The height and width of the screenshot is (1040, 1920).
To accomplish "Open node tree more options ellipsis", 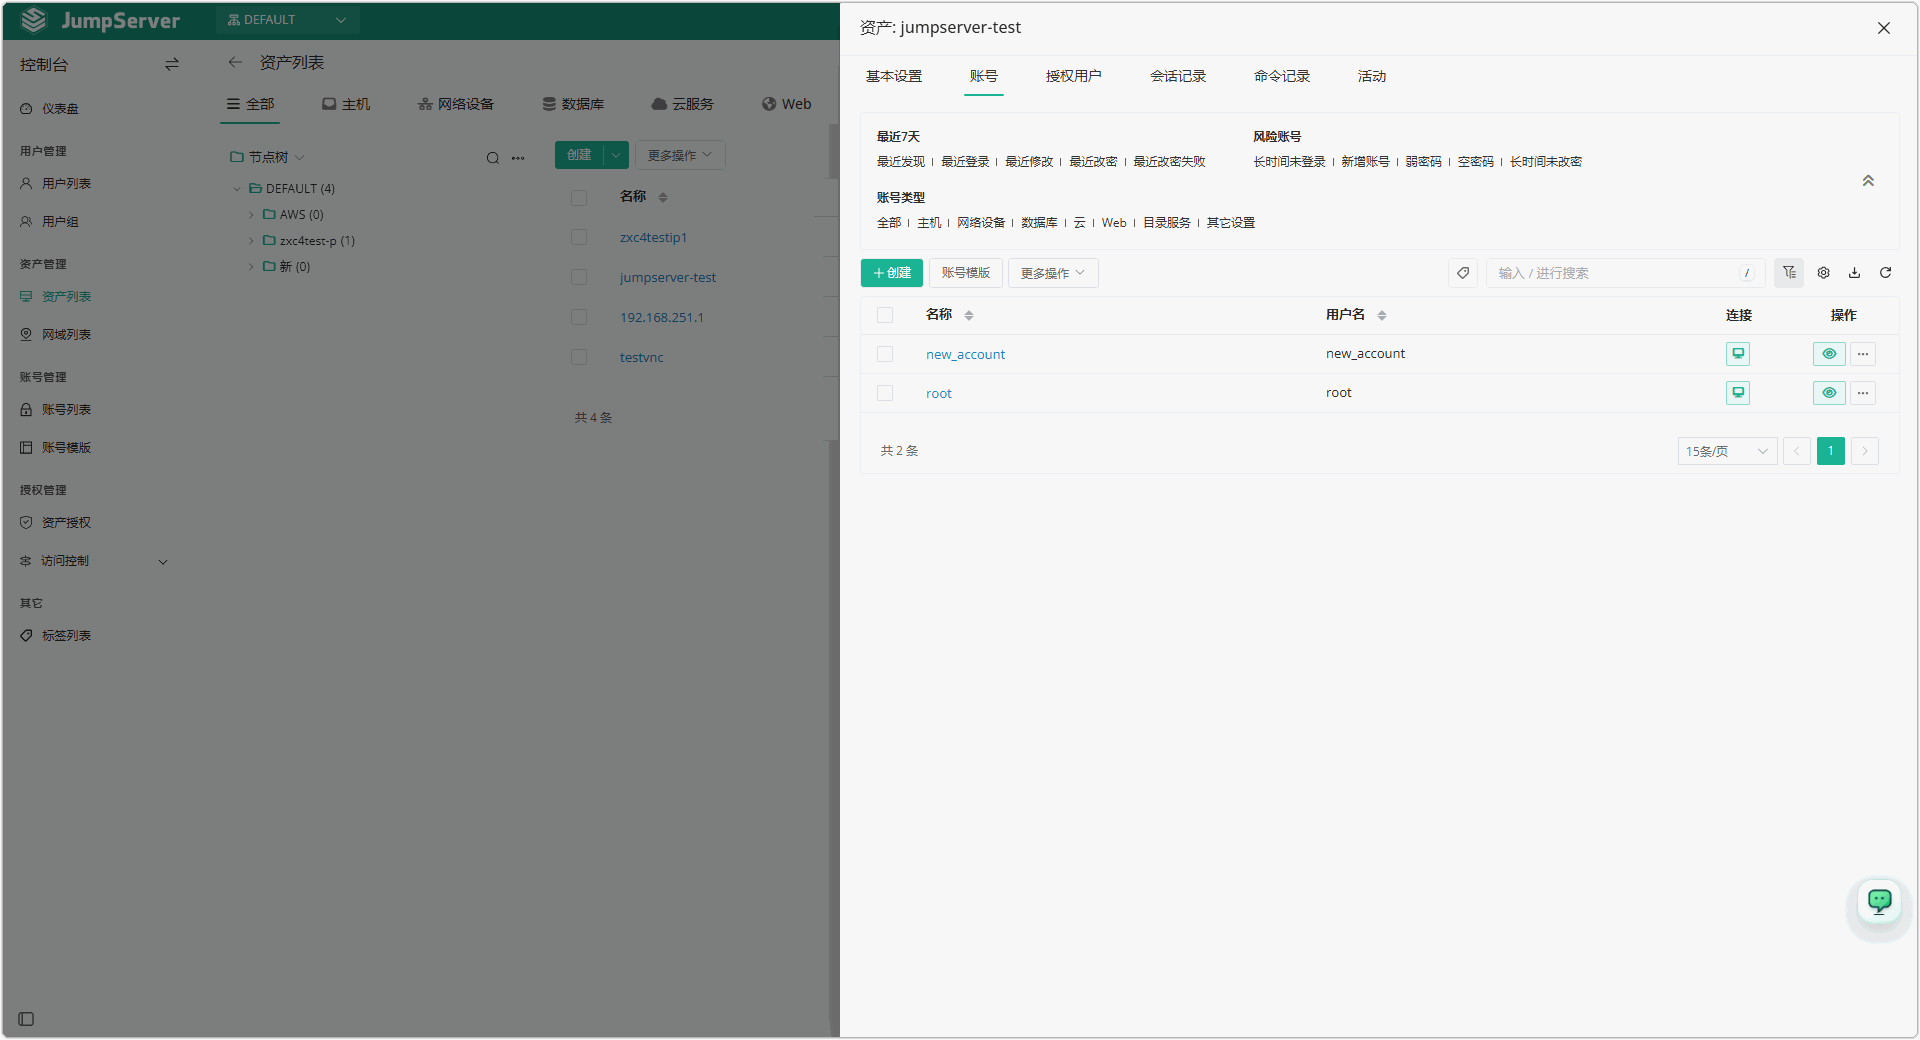I will coord(518,158).
